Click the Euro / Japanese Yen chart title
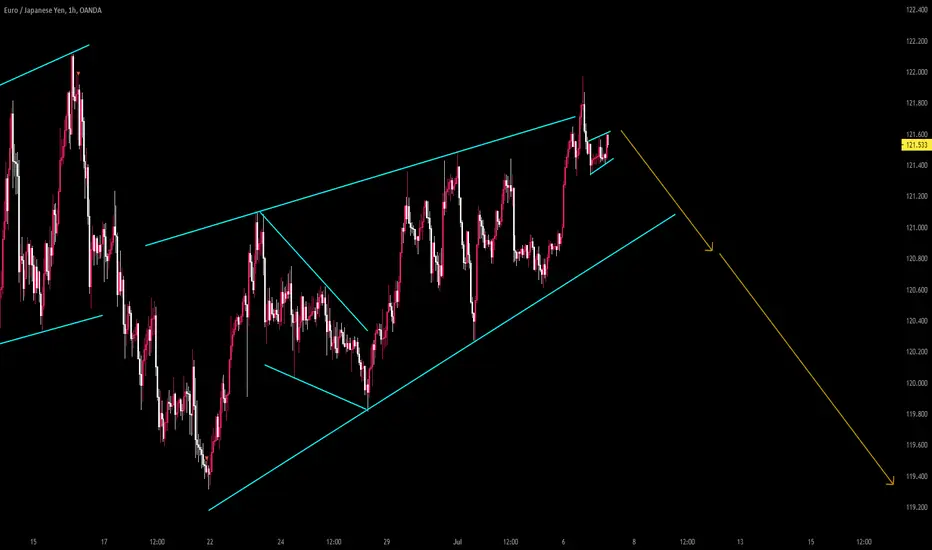The height and width of the screenshot is (550, 932). coord(52,10)
